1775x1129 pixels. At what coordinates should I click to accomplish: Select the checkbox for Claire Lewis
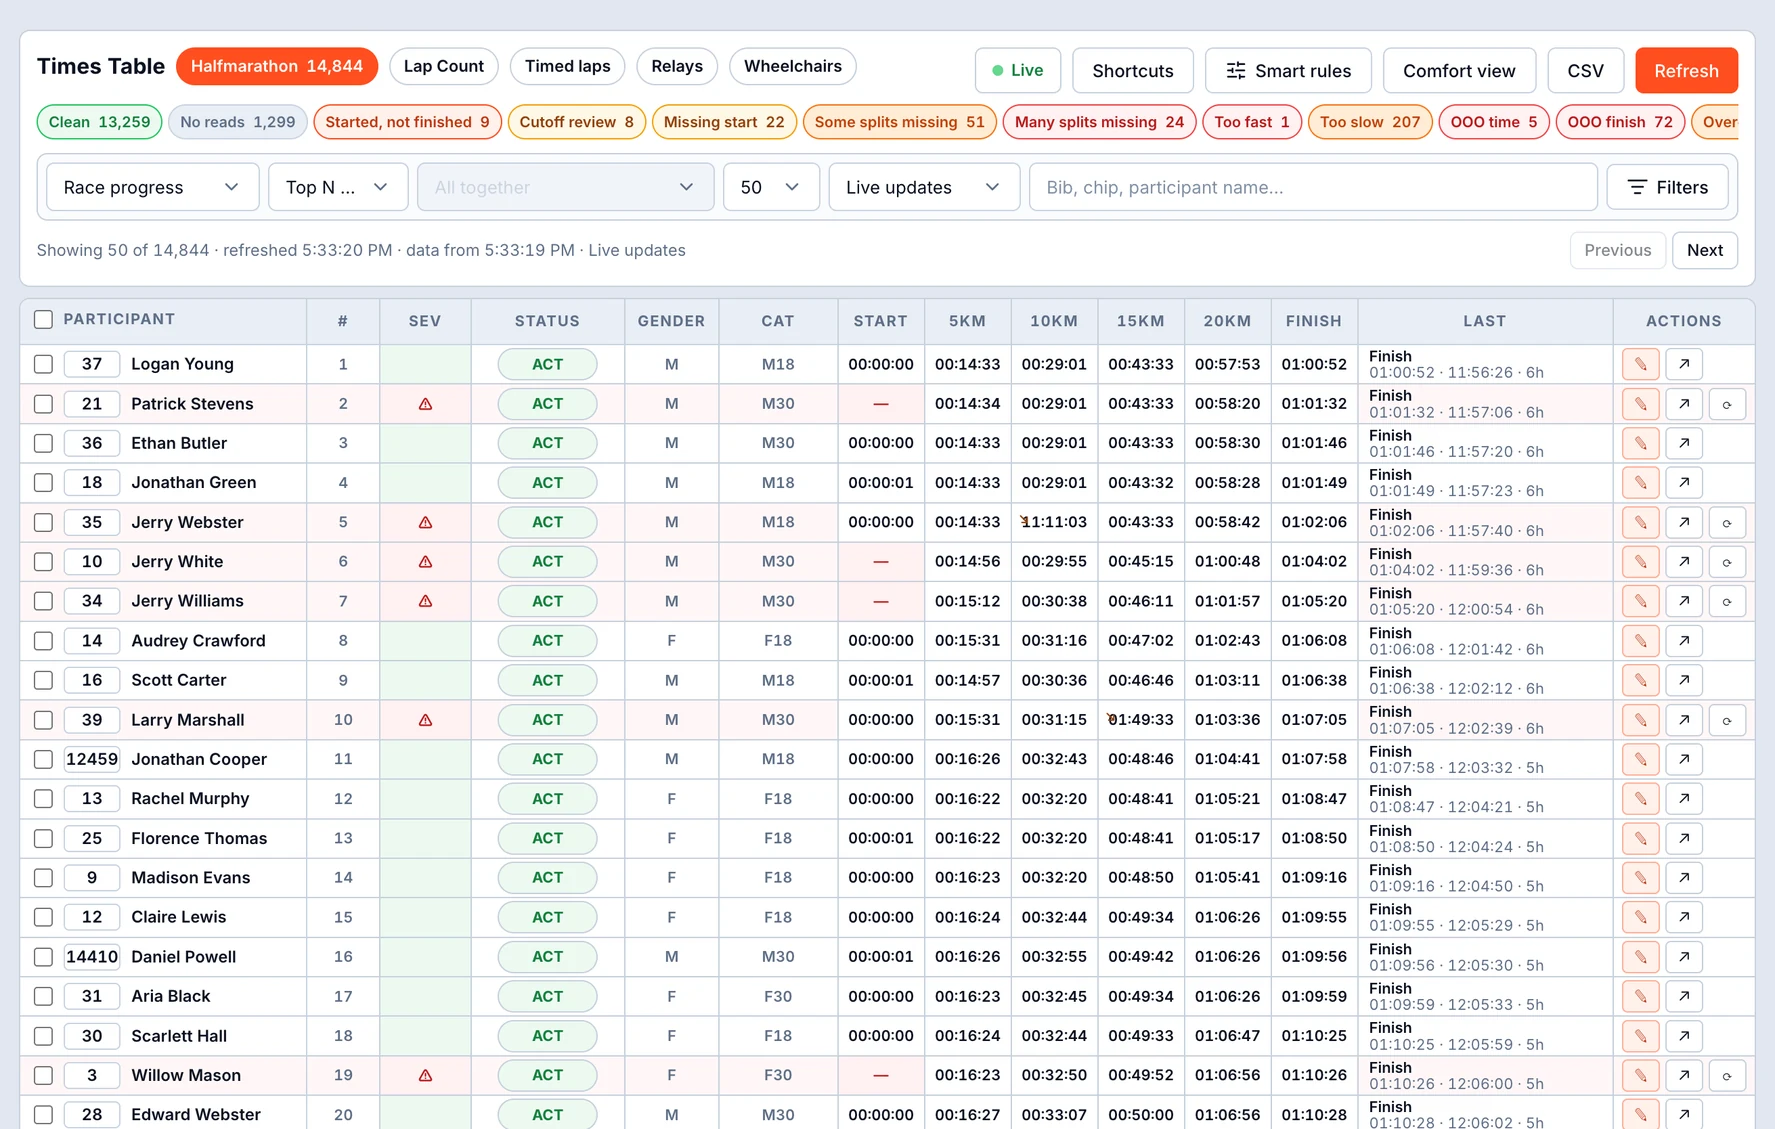[x=43, y=917]
